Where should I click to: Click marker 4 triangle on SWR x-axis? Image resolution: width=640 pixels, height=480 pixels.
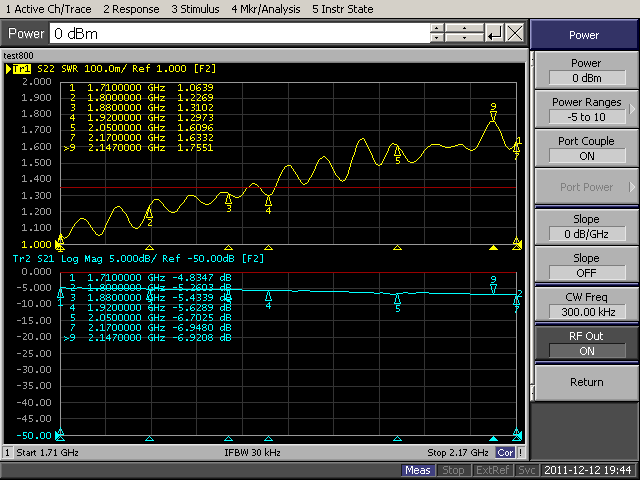268,247
